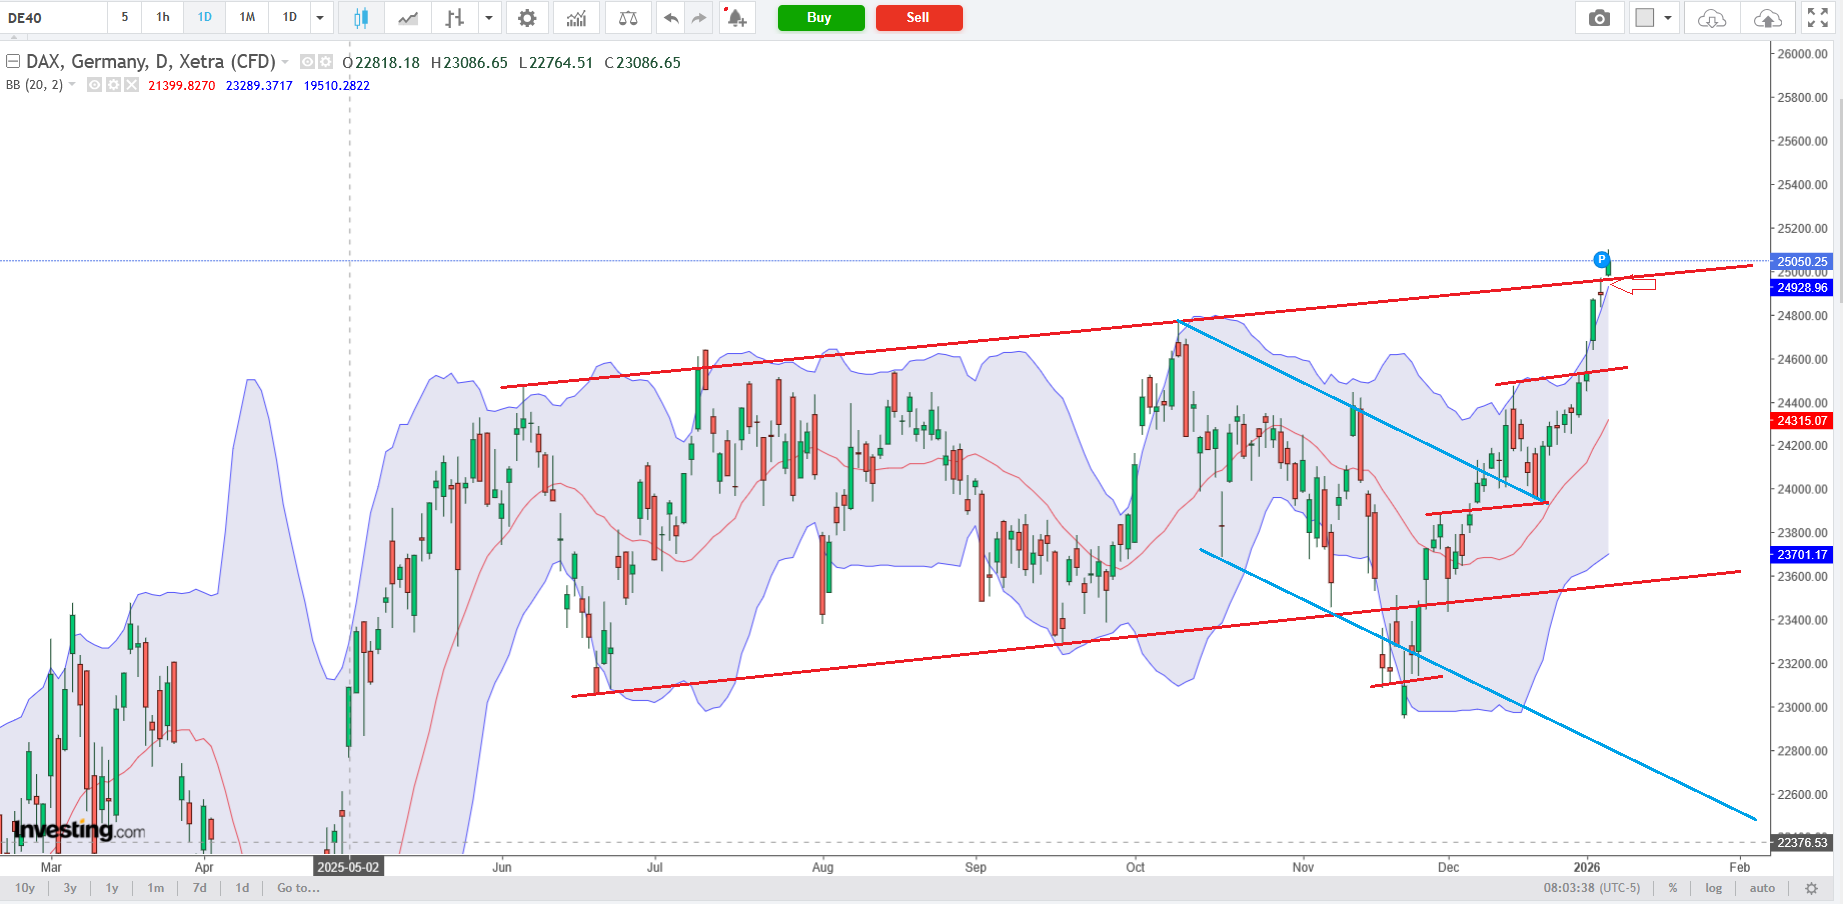Image resolution: width=1843 pixels, height=904 pixels.
Task: Enable auto scale on price axis
Action: [x=1762, y=888]
